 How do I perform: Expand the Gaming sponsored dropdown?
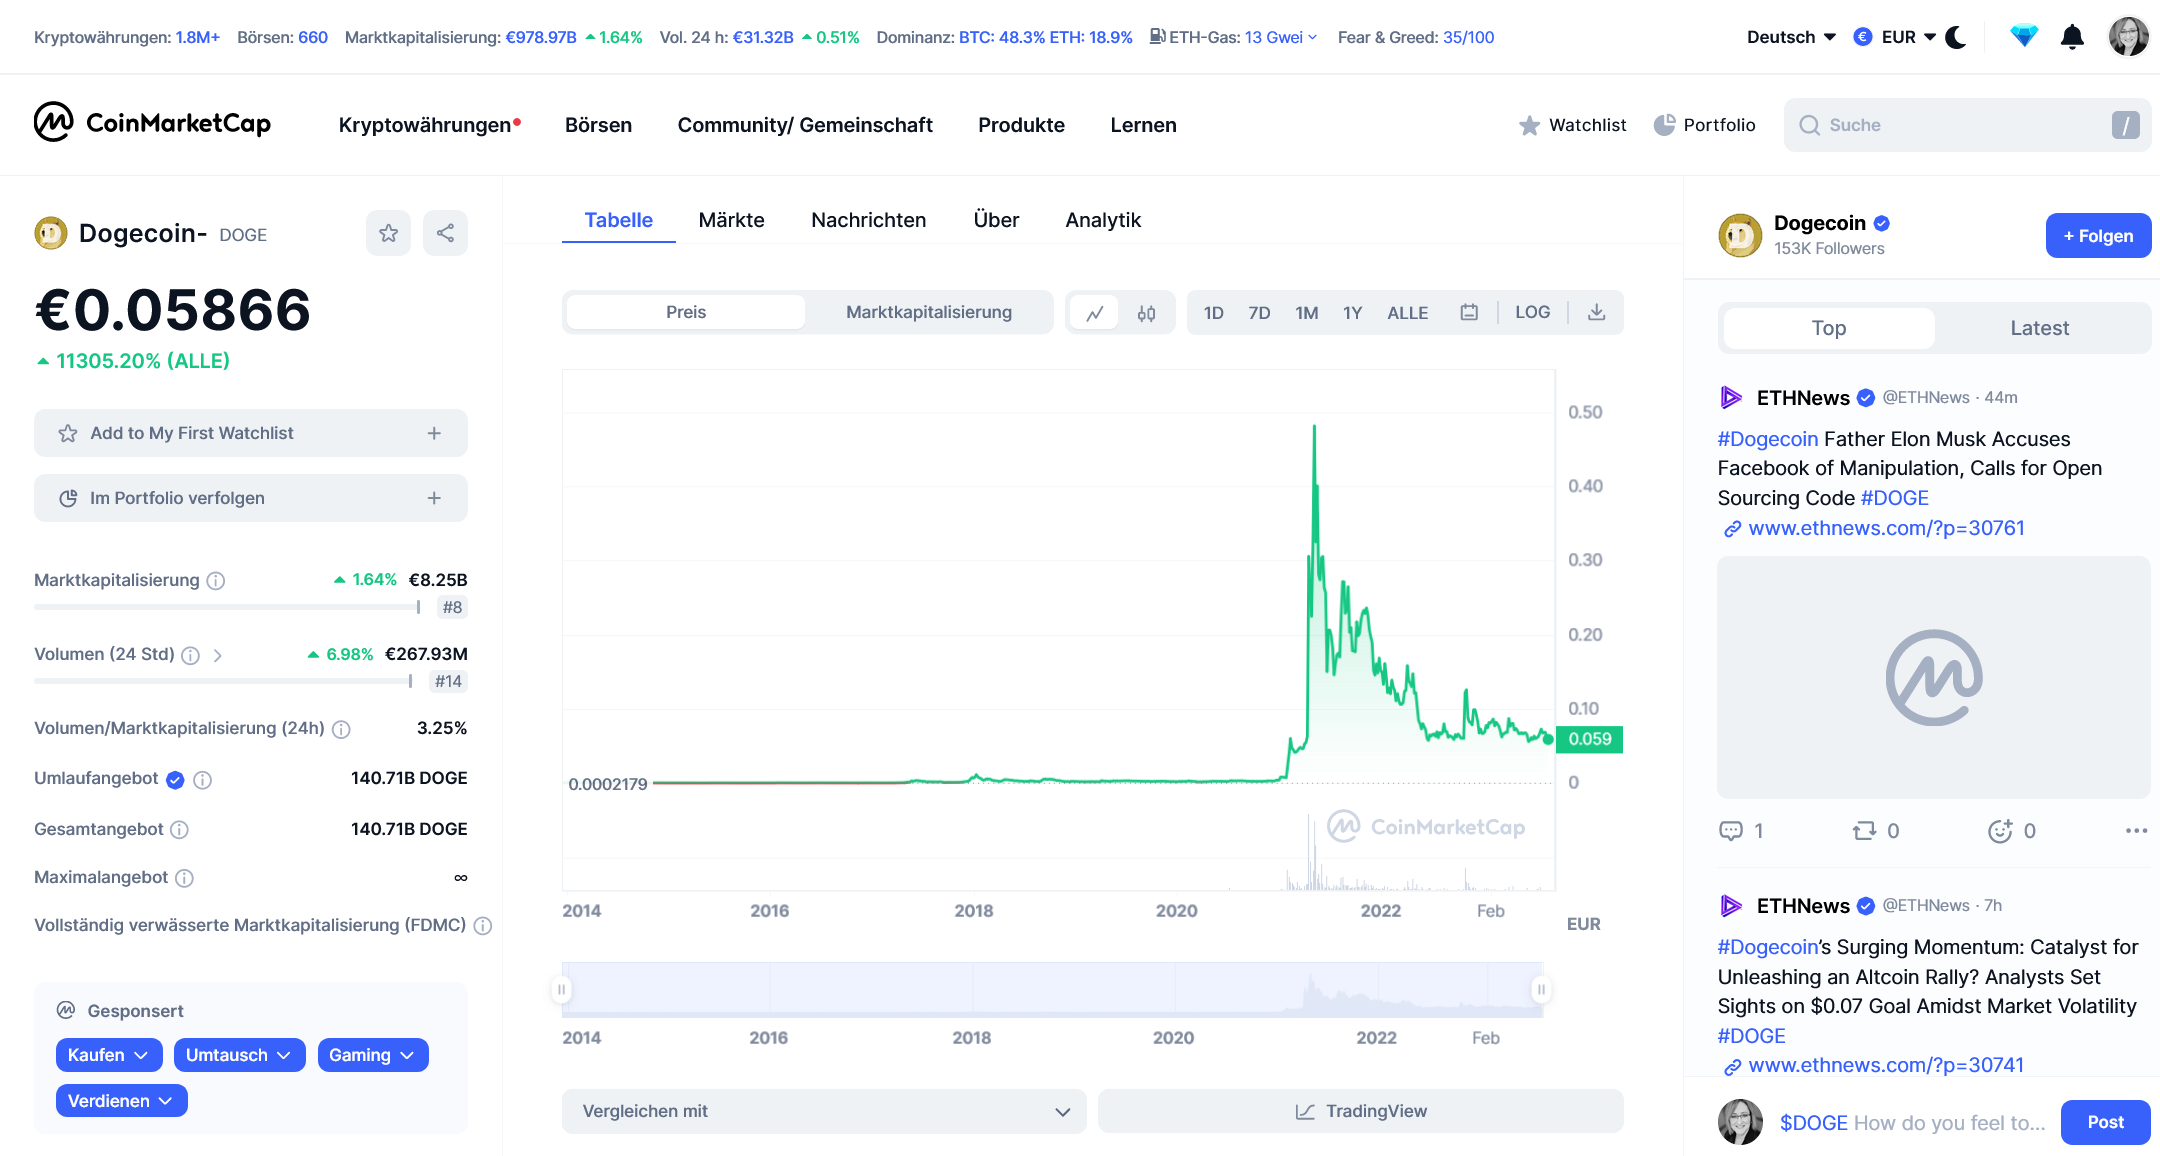point(372,1055)
